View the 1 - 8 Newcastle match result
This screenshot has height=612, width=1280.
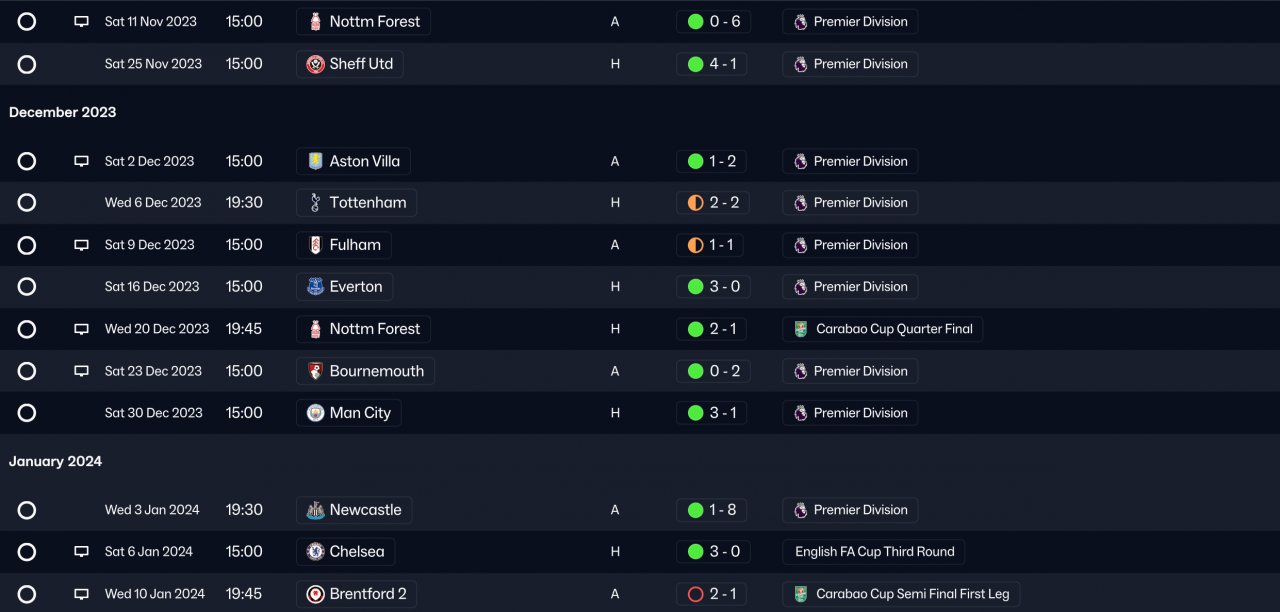click(712, 510)
